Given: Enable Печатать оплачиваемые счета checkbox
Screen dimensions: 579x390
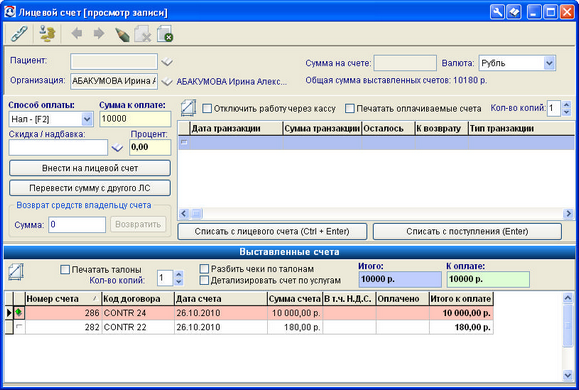Looking at the screenshot, I should [349, 109].
